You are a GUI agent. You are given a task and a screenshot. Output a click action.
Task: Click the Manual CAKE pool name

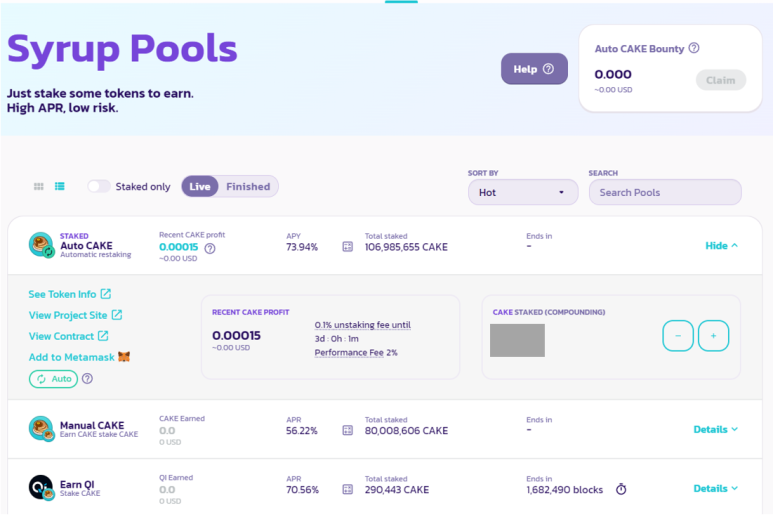92,425
